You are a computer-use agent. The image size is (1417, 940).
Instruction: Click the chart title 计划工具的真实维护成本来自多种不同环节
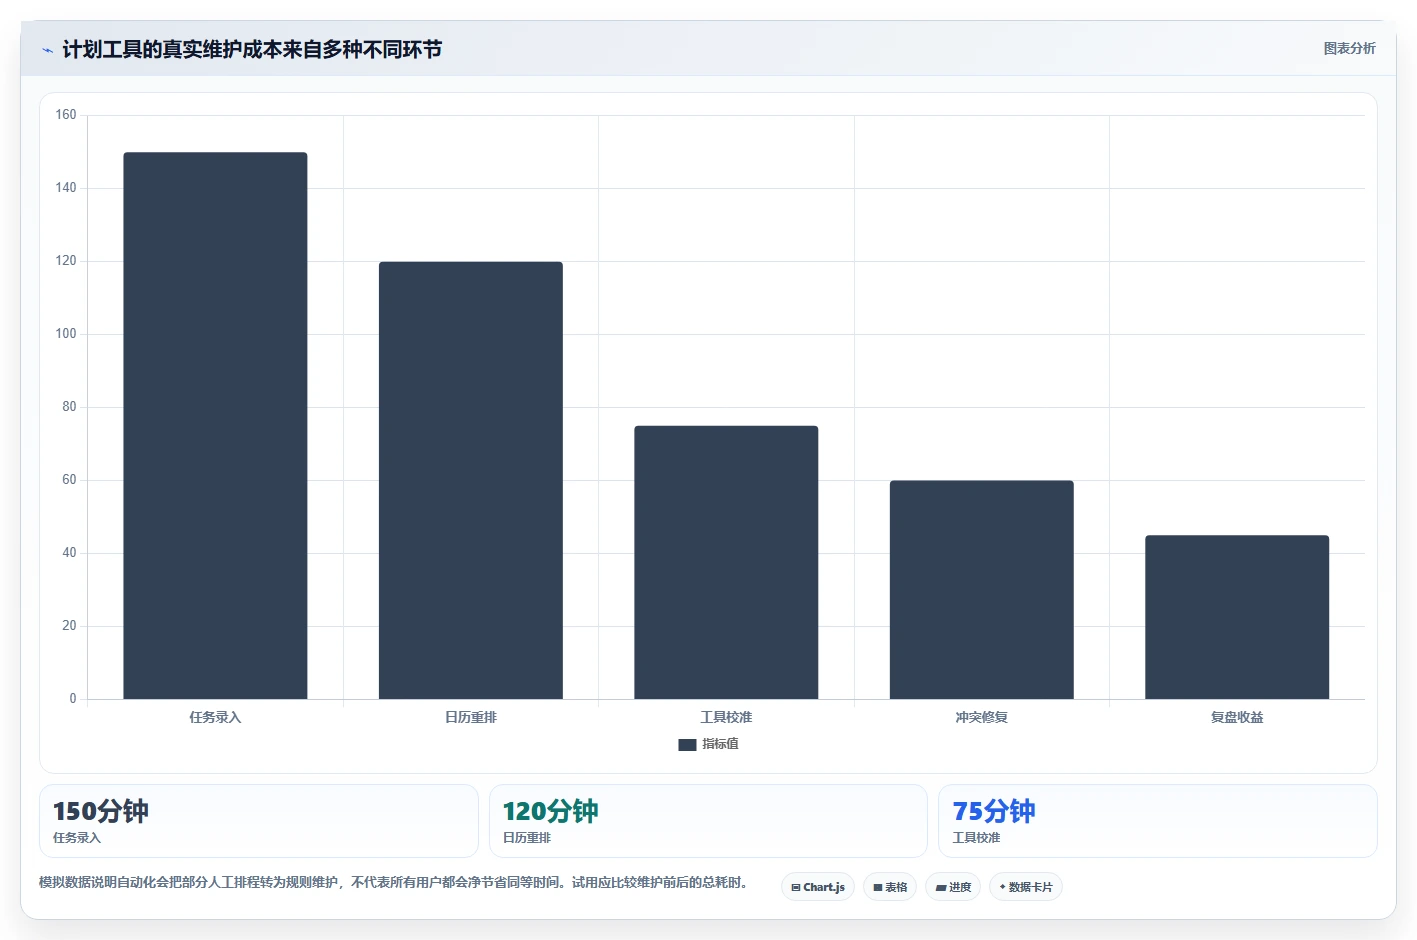(252, 49)
